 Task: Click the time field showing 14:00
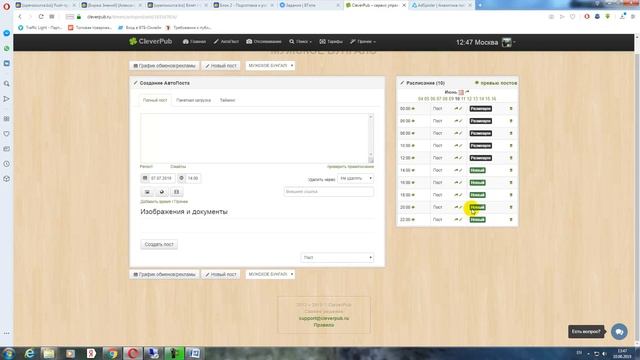coord(193,178)
